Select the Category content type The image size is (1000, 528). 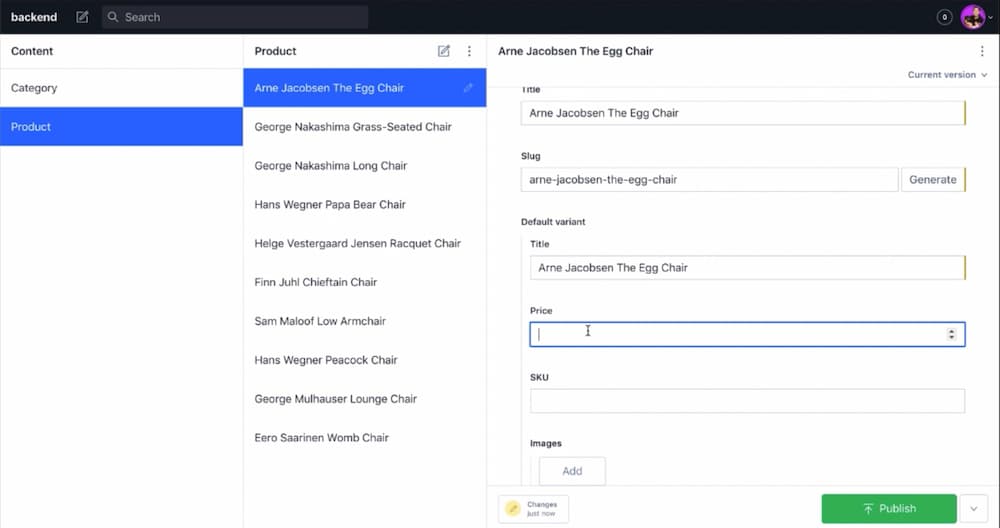click(x=121, y=88)
